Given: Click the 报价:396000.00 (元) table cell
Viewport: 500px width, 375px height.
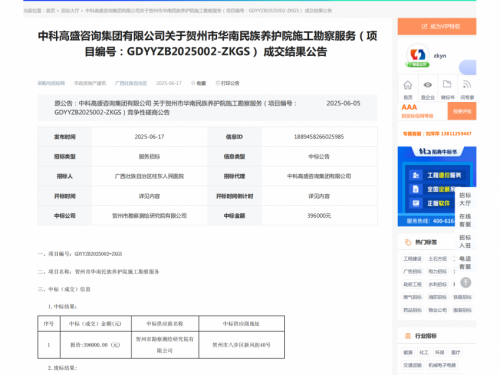Looking at the screenshot, I should click(x=95, y=345).
